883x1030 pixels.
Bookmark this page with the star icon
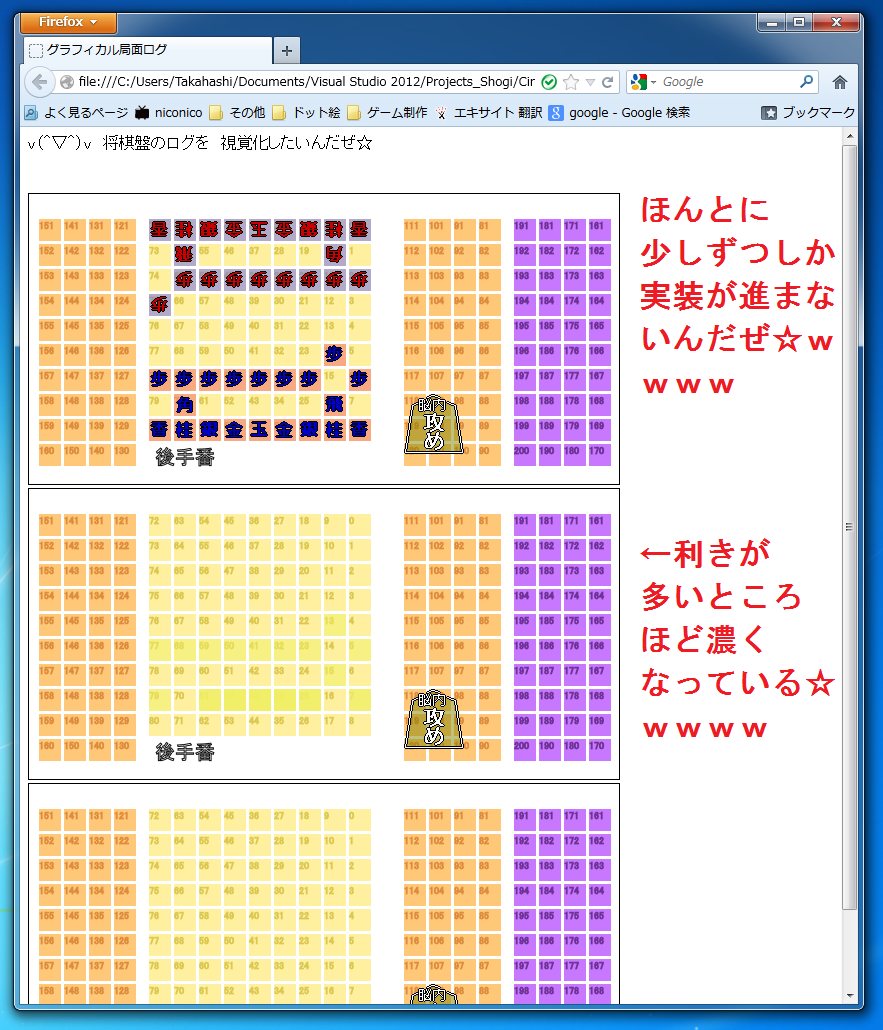pos(571,82)
